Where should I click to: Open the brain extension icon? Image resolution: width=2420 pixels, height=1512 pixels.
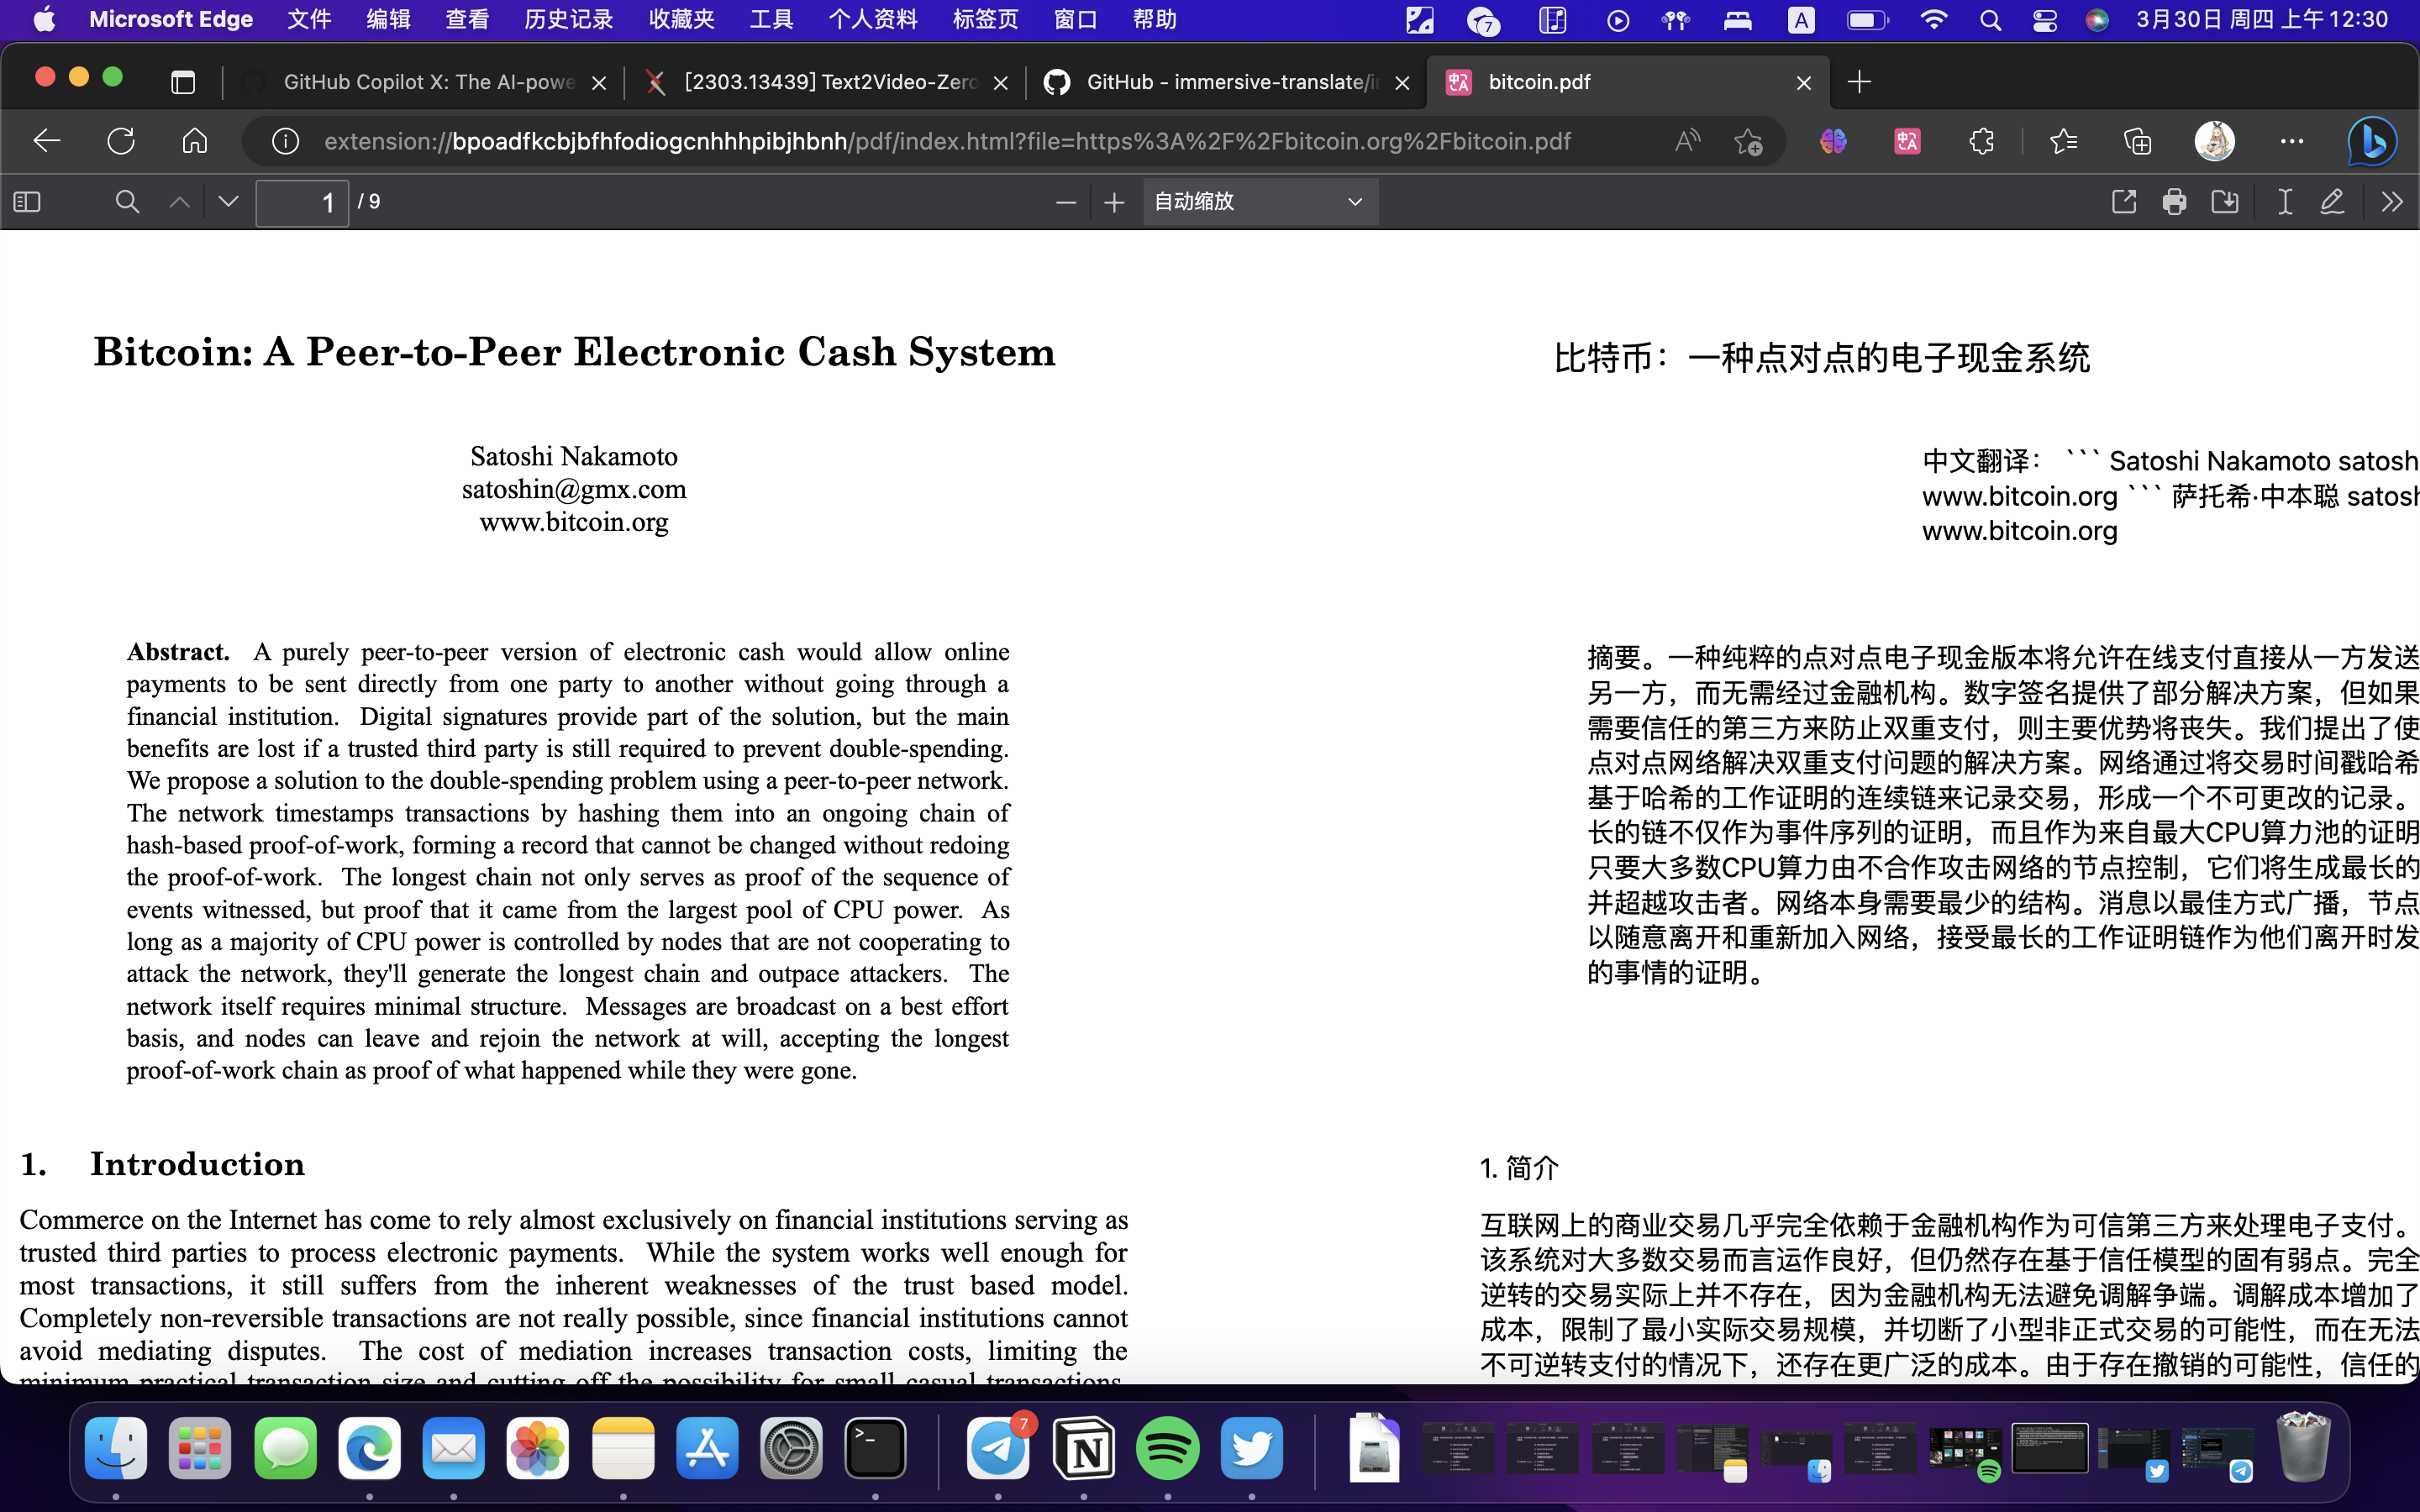point(1833,141)
